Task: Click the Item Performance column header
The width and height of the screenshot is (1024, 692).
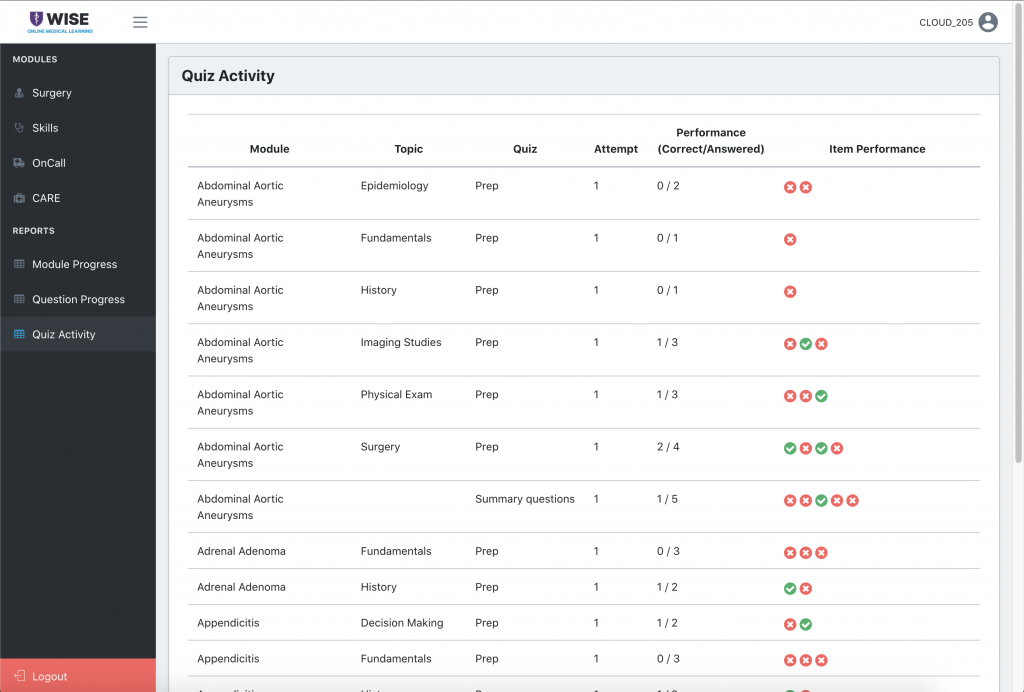Action: pos(877,149)
